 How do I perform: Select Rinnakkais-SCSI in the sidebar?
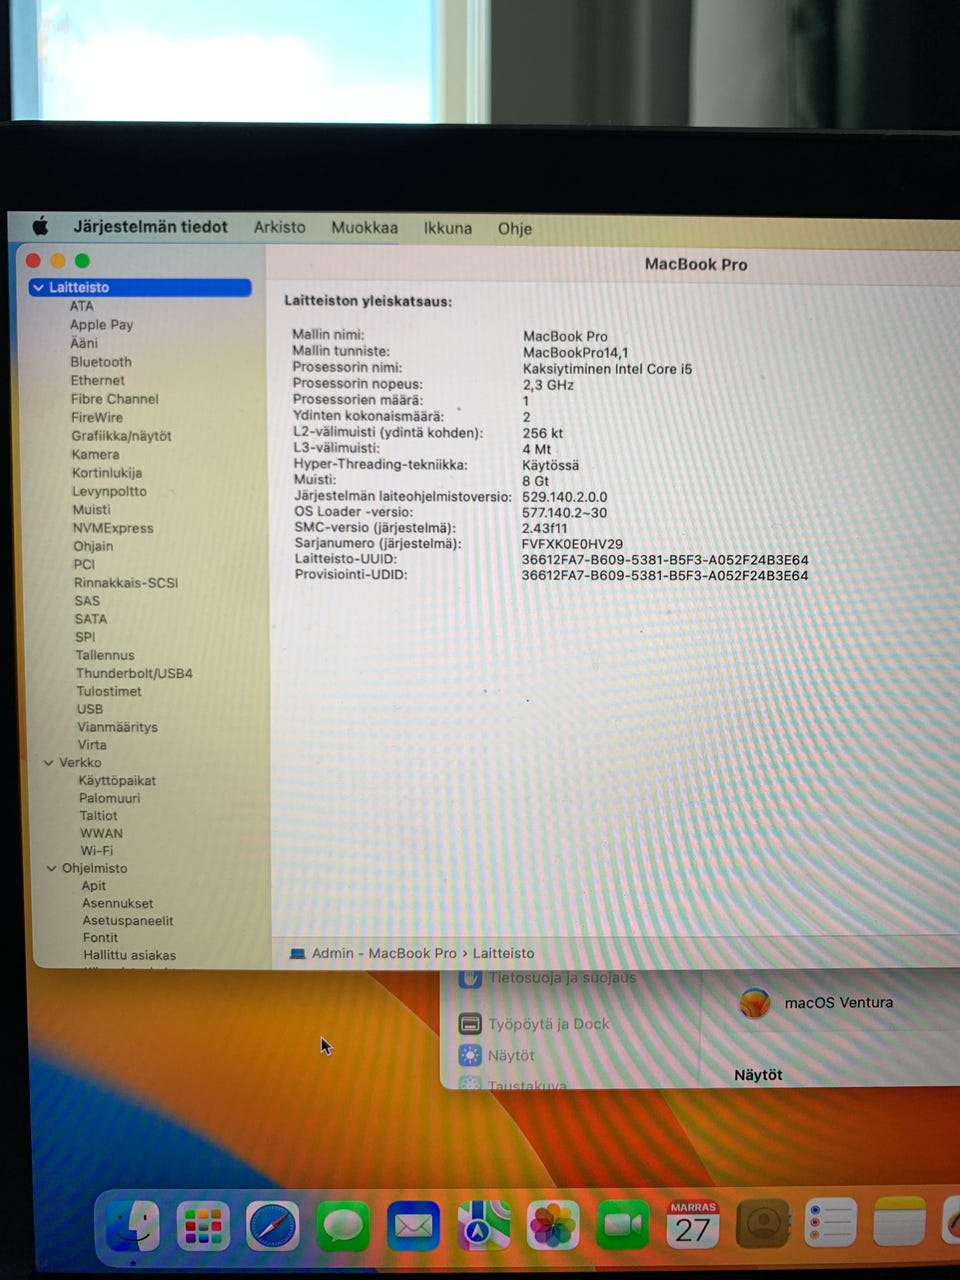coord(126,583)
